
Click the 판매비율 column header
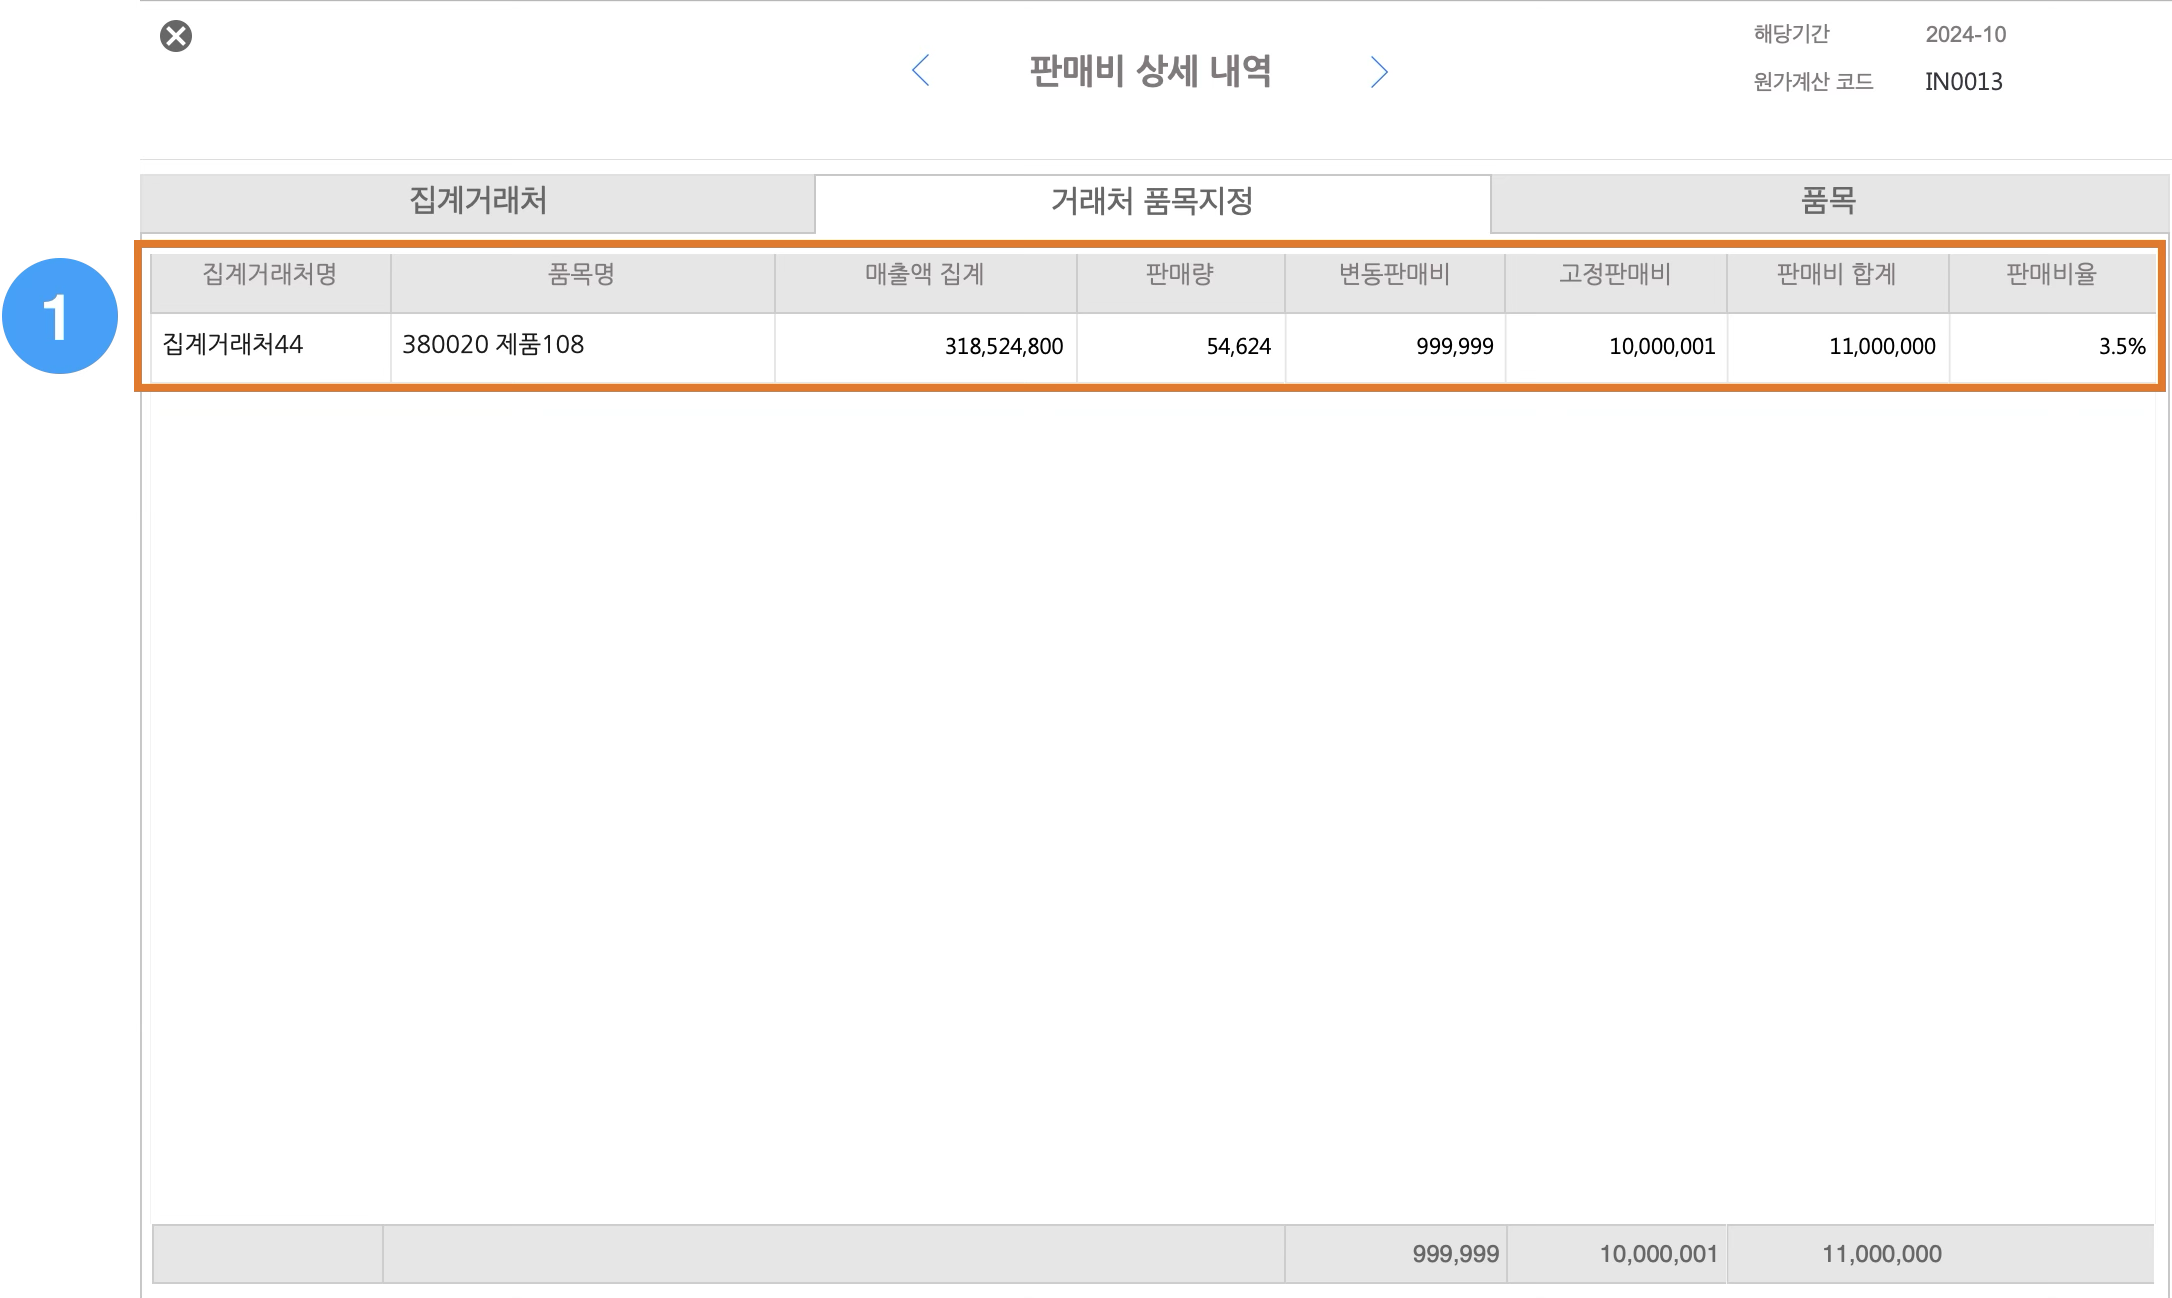click(x=2051, y=275)
